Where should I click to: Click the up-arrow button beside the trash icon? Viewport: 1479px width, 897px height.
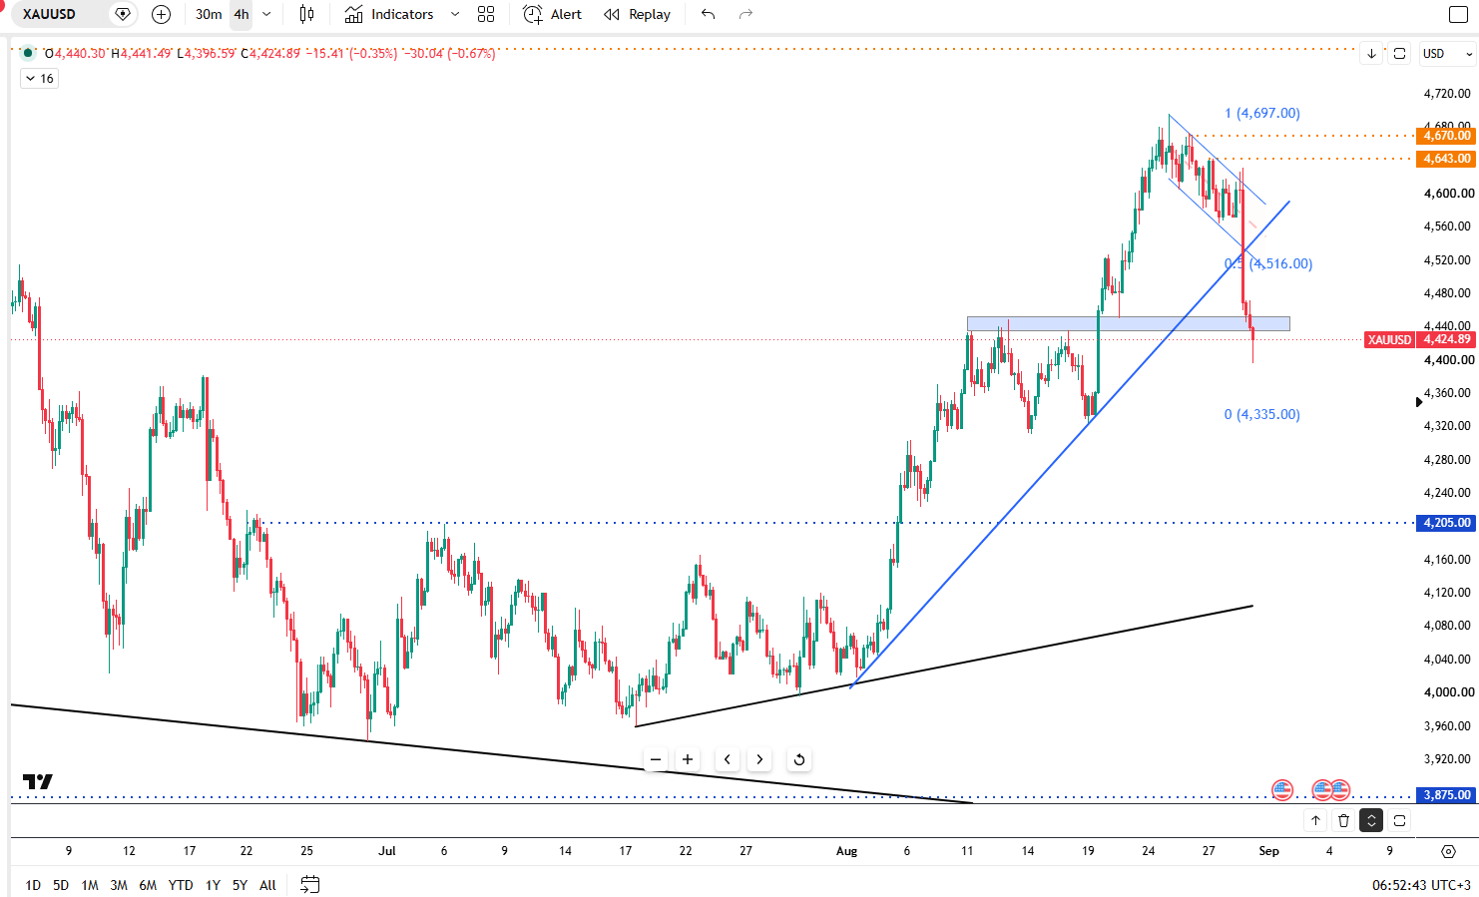point(1315,820)
